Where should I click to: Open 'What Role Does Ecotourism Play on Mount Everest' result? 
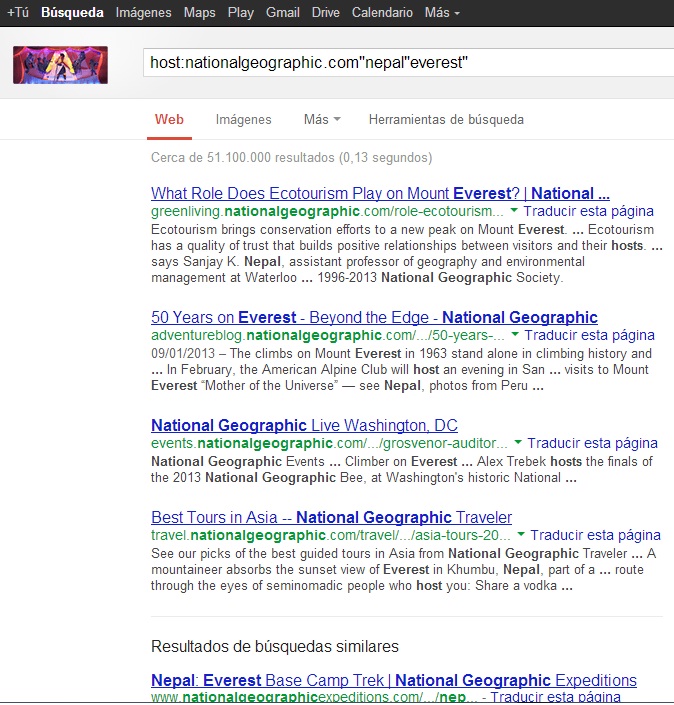(380, 193)
